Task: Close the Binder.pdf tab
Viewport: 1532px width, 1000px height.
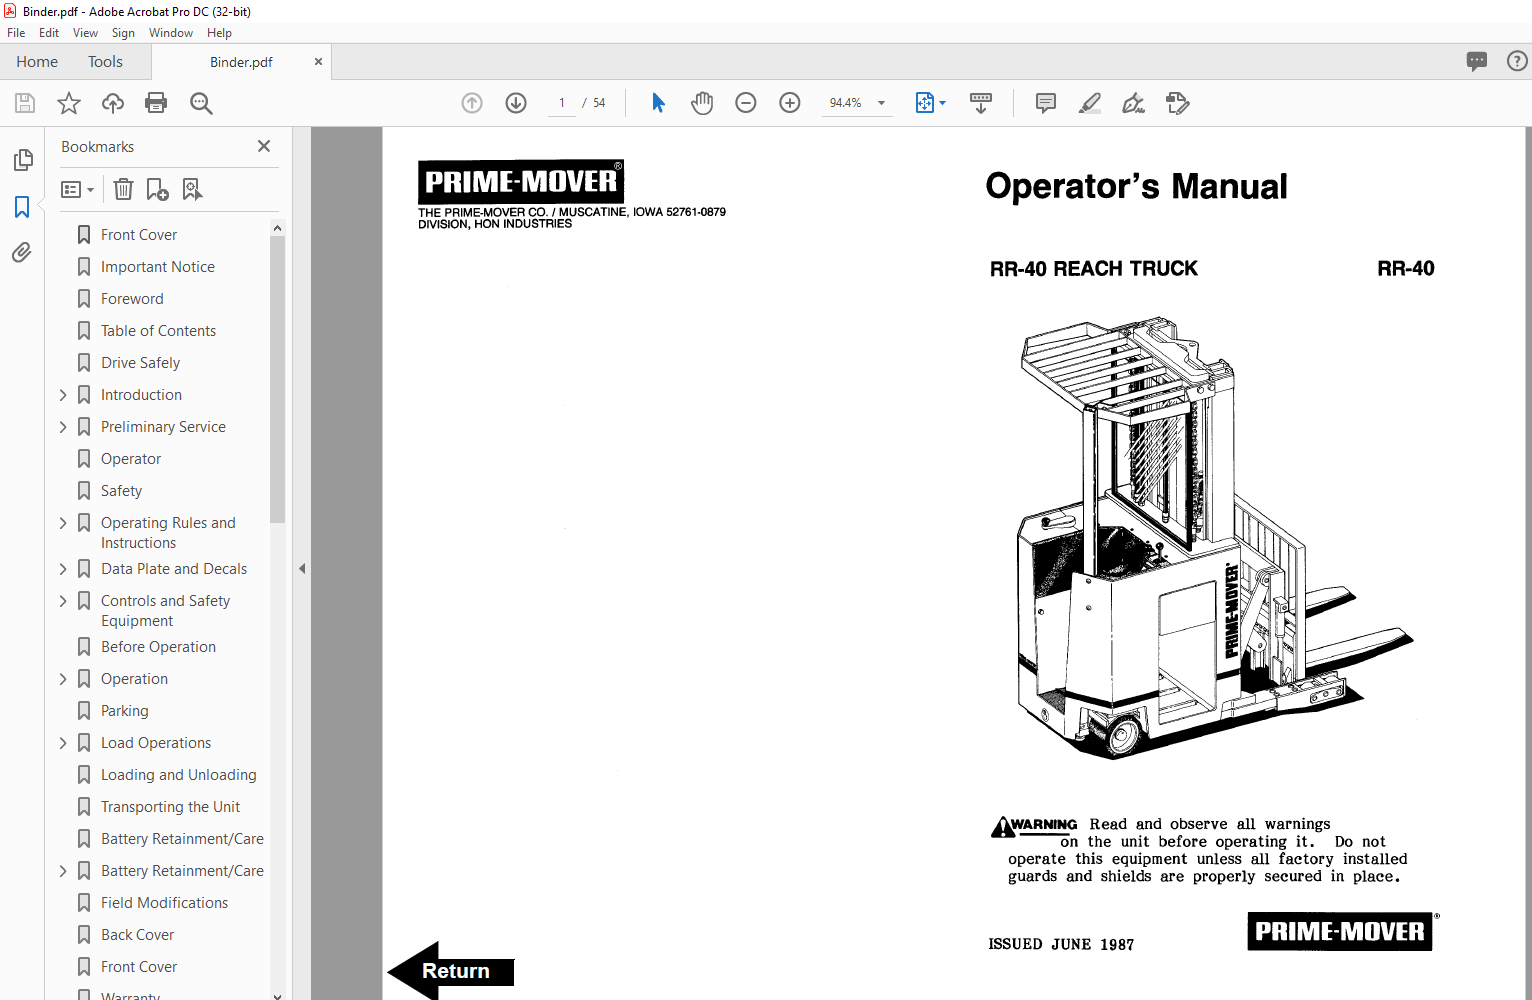Action: [x=318, y=62]
